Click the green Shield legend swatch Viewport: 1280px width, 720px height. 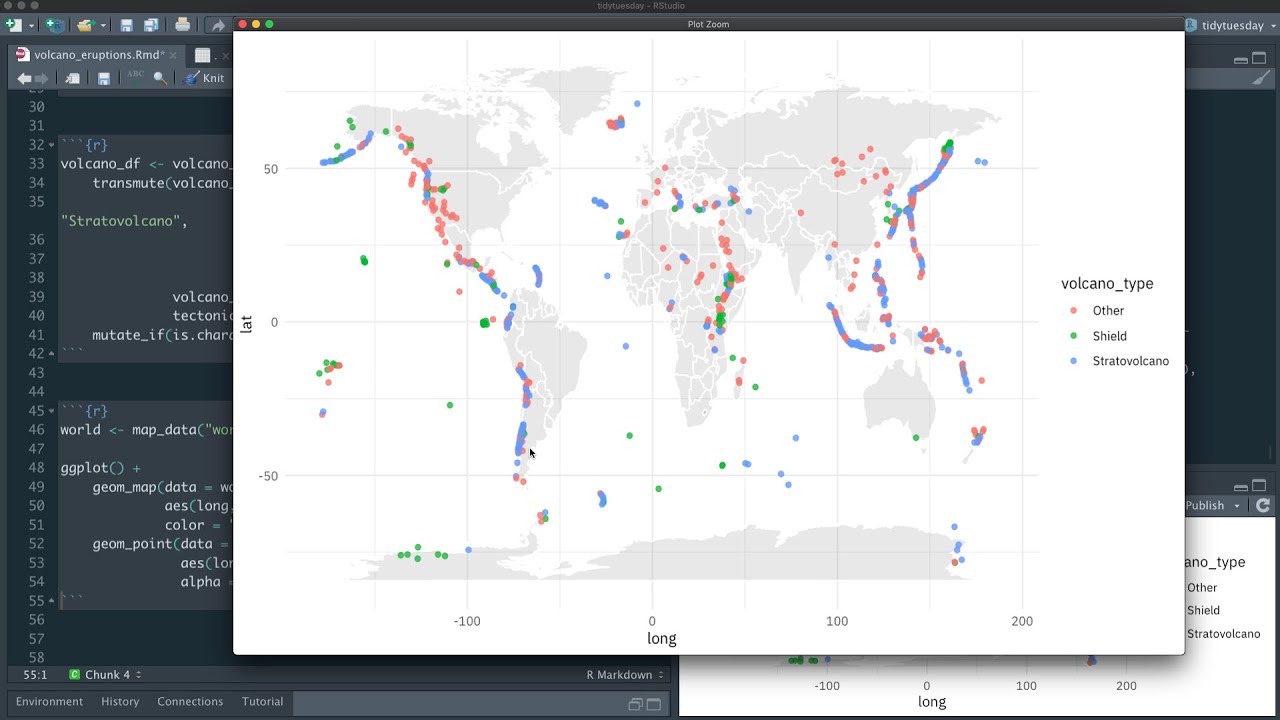click(1073, 336)
